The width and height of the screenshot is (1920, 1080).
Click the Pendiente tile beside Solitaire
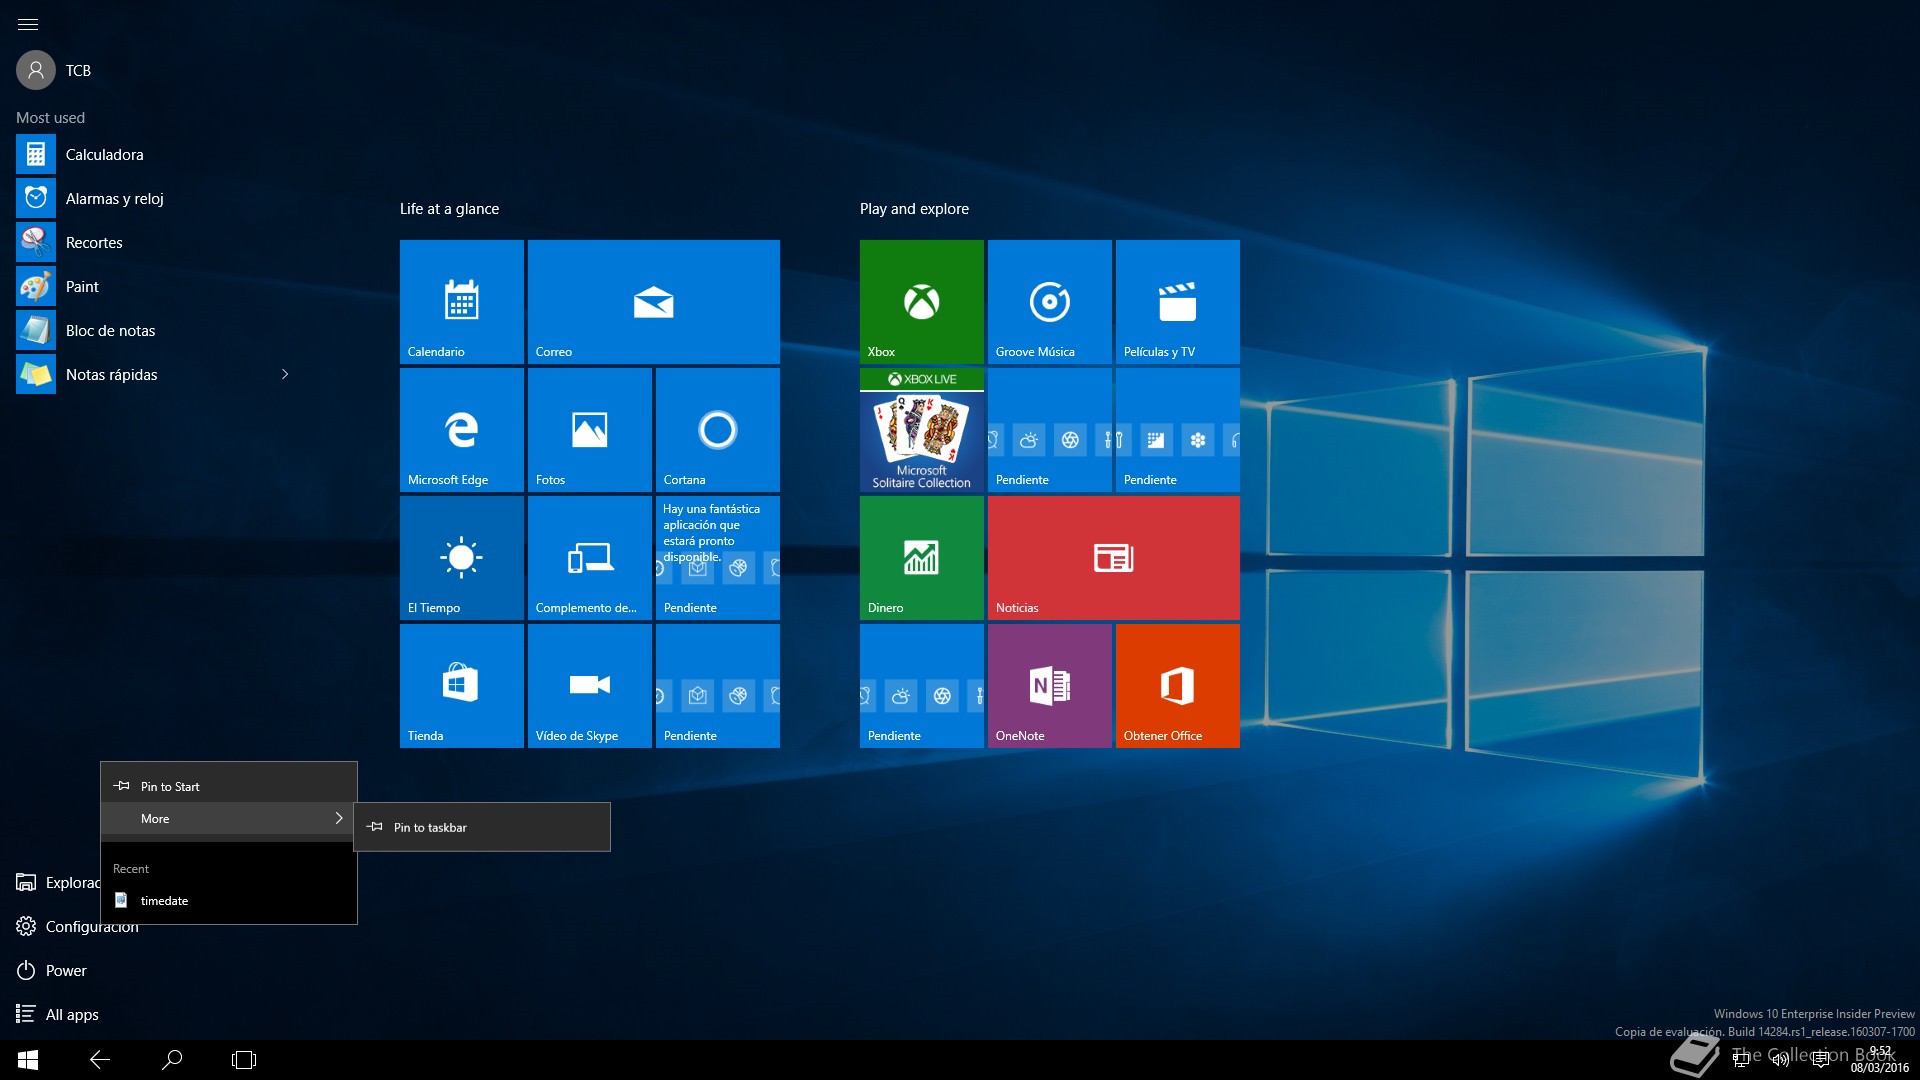(1050, 430)
